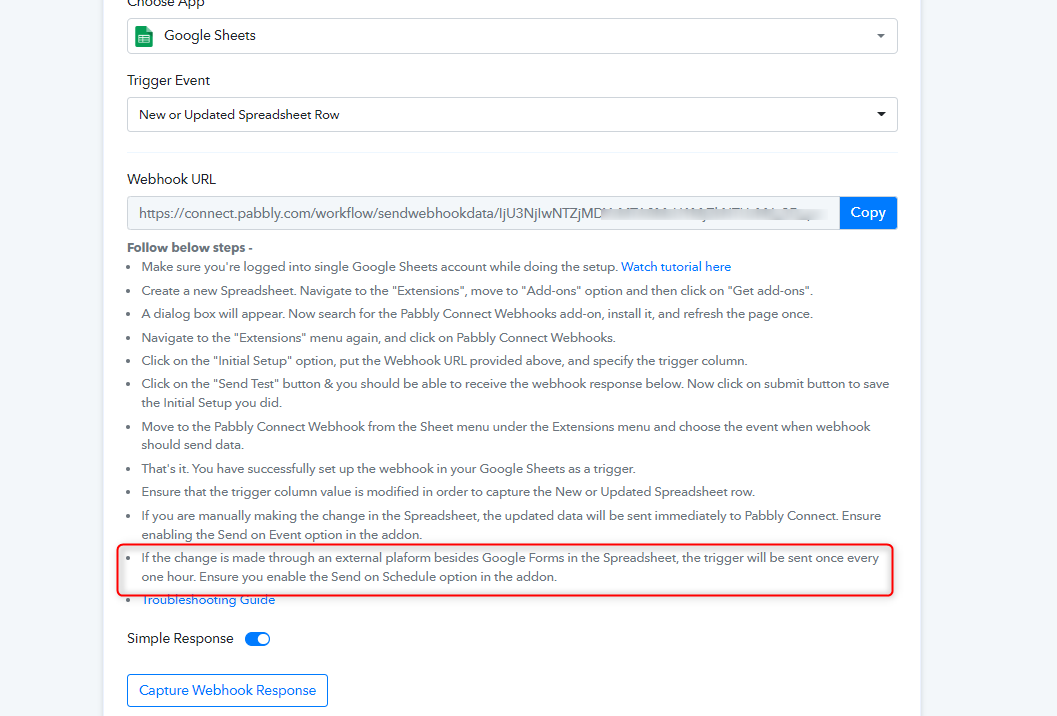The height and width of the screenshot is (716, 1057).
Task: Click the step about installing the Webhooks add-on
Action: [x=477, y=314]
